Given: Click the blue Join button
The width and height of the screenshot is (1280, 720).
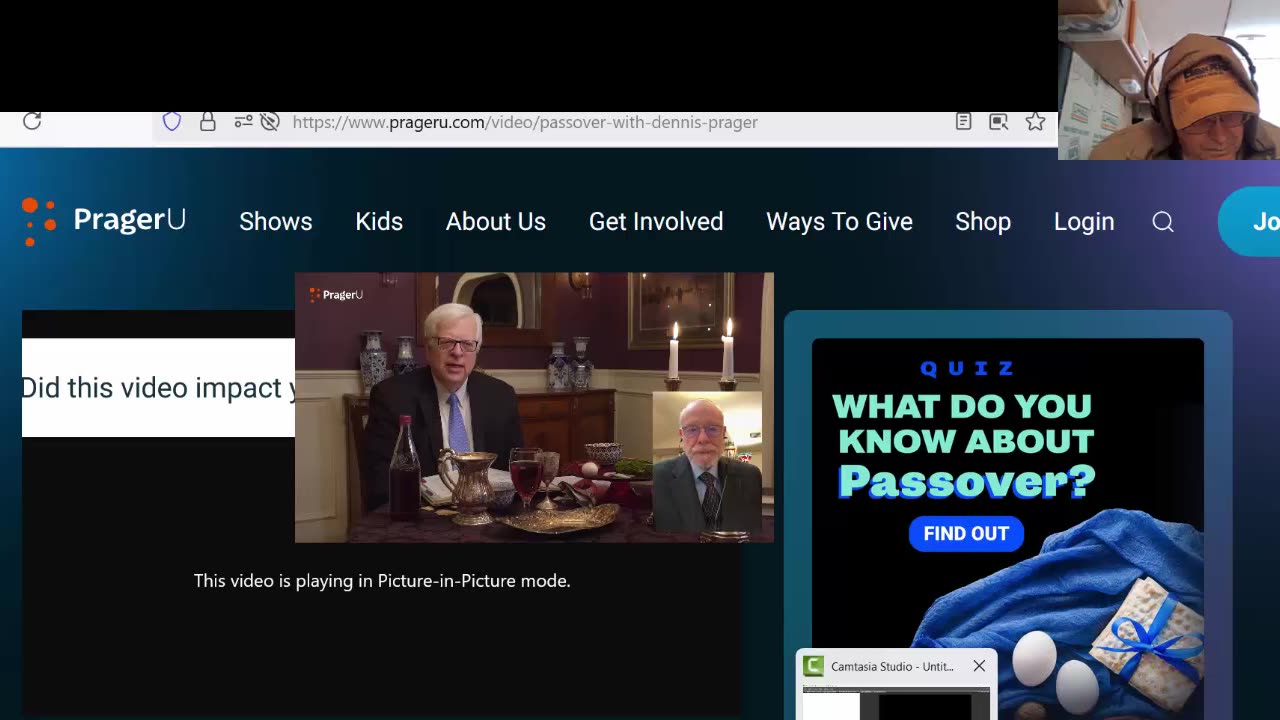Looking at the screenshot, I should click(x=1250, y=221).
